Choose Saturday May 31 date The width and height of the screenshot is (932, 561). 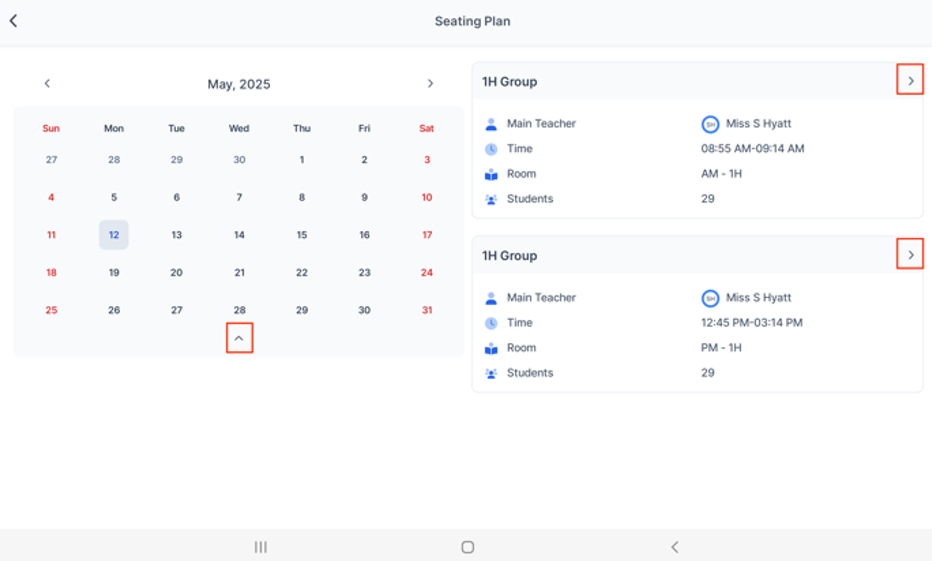tap(427, 310)
